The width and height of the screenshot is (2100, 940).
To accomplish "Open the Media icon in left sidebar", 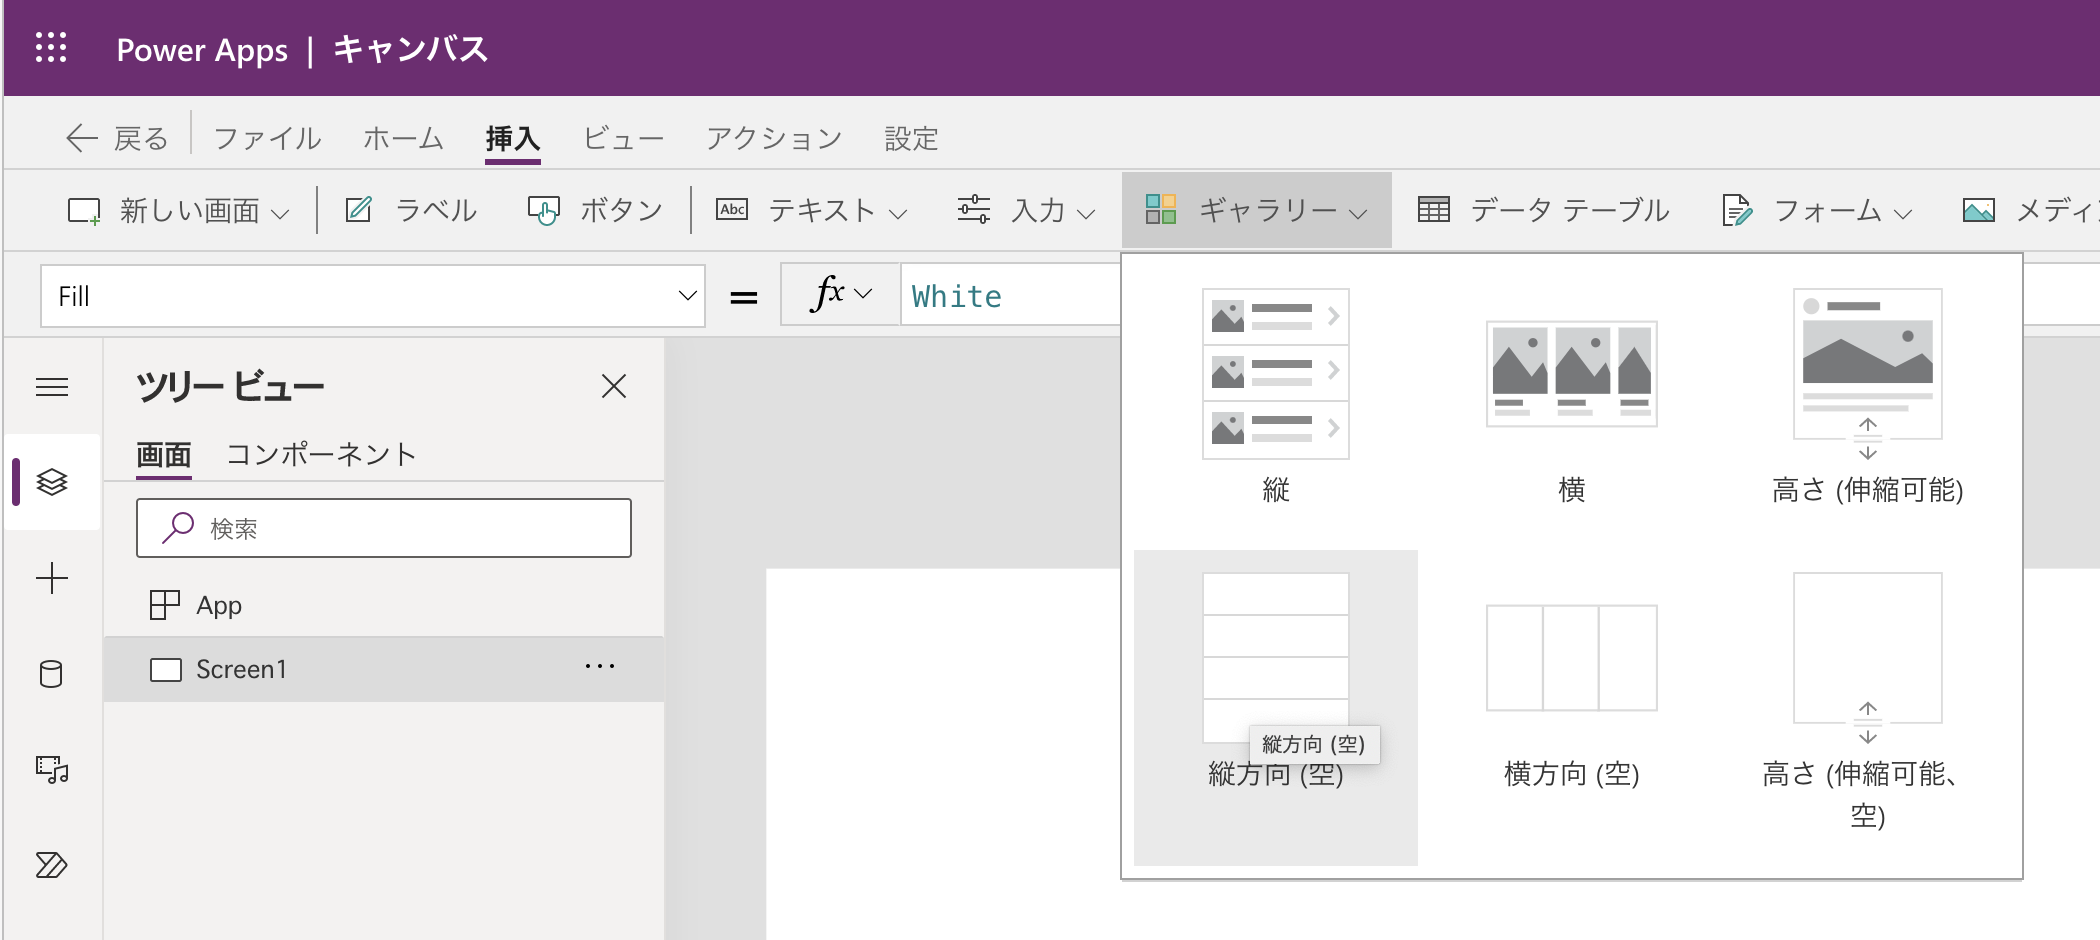I will click(52, 769).
